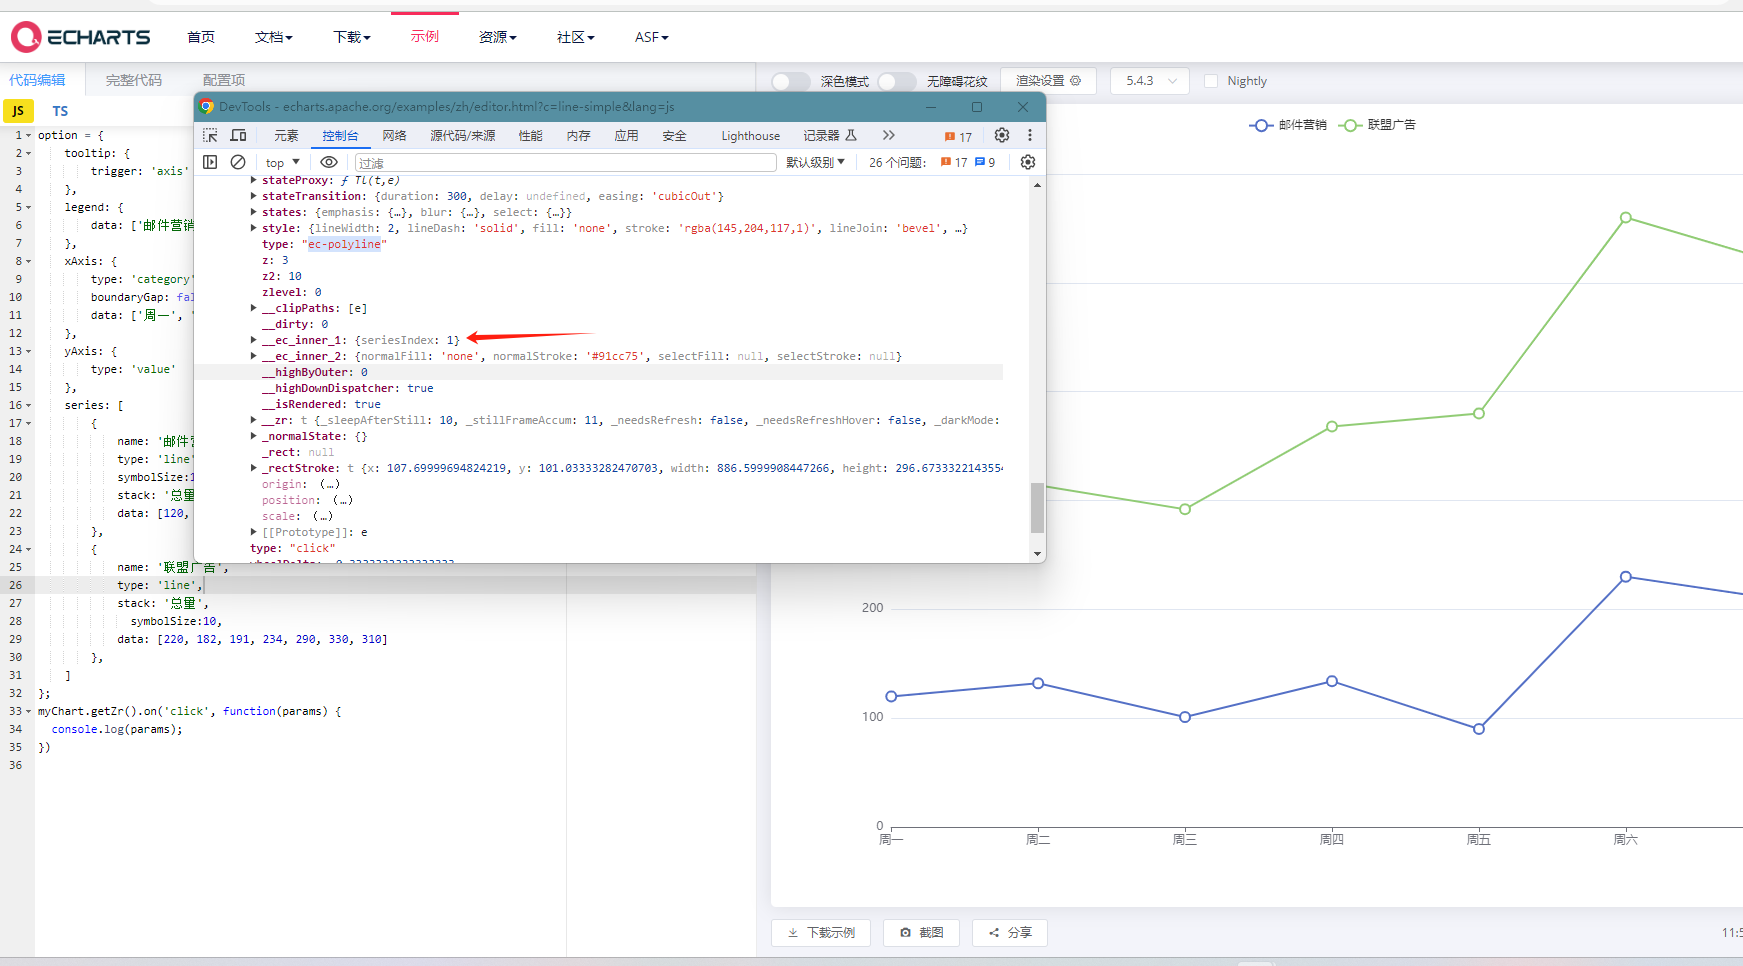Switch to the 网络 tab in DevTools
Screen dimensions: 1743x966
(x=394, y=136)
